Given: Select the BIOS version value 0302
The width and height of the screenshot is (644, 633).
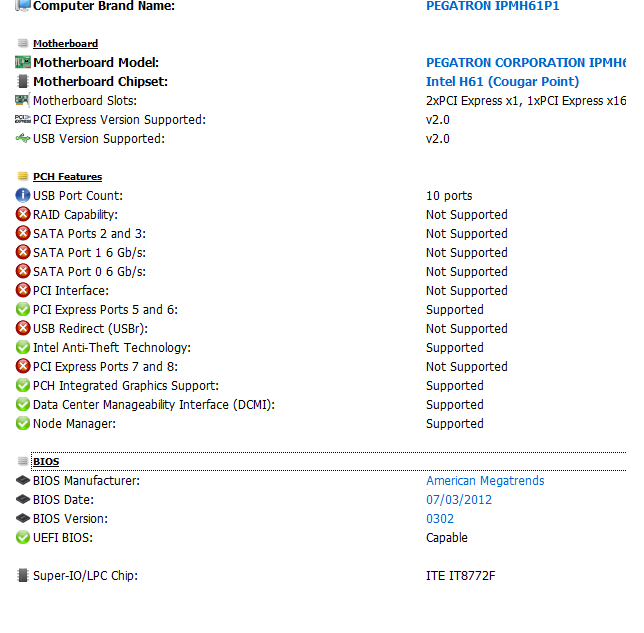Looking at the screenshot, I should [x=440, y=518].
